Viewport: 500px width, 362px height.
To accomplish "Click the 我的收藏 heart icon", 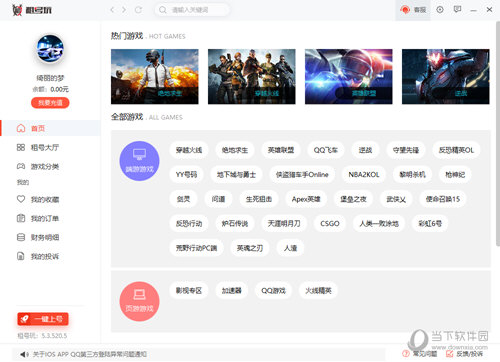I will (21, 199).
